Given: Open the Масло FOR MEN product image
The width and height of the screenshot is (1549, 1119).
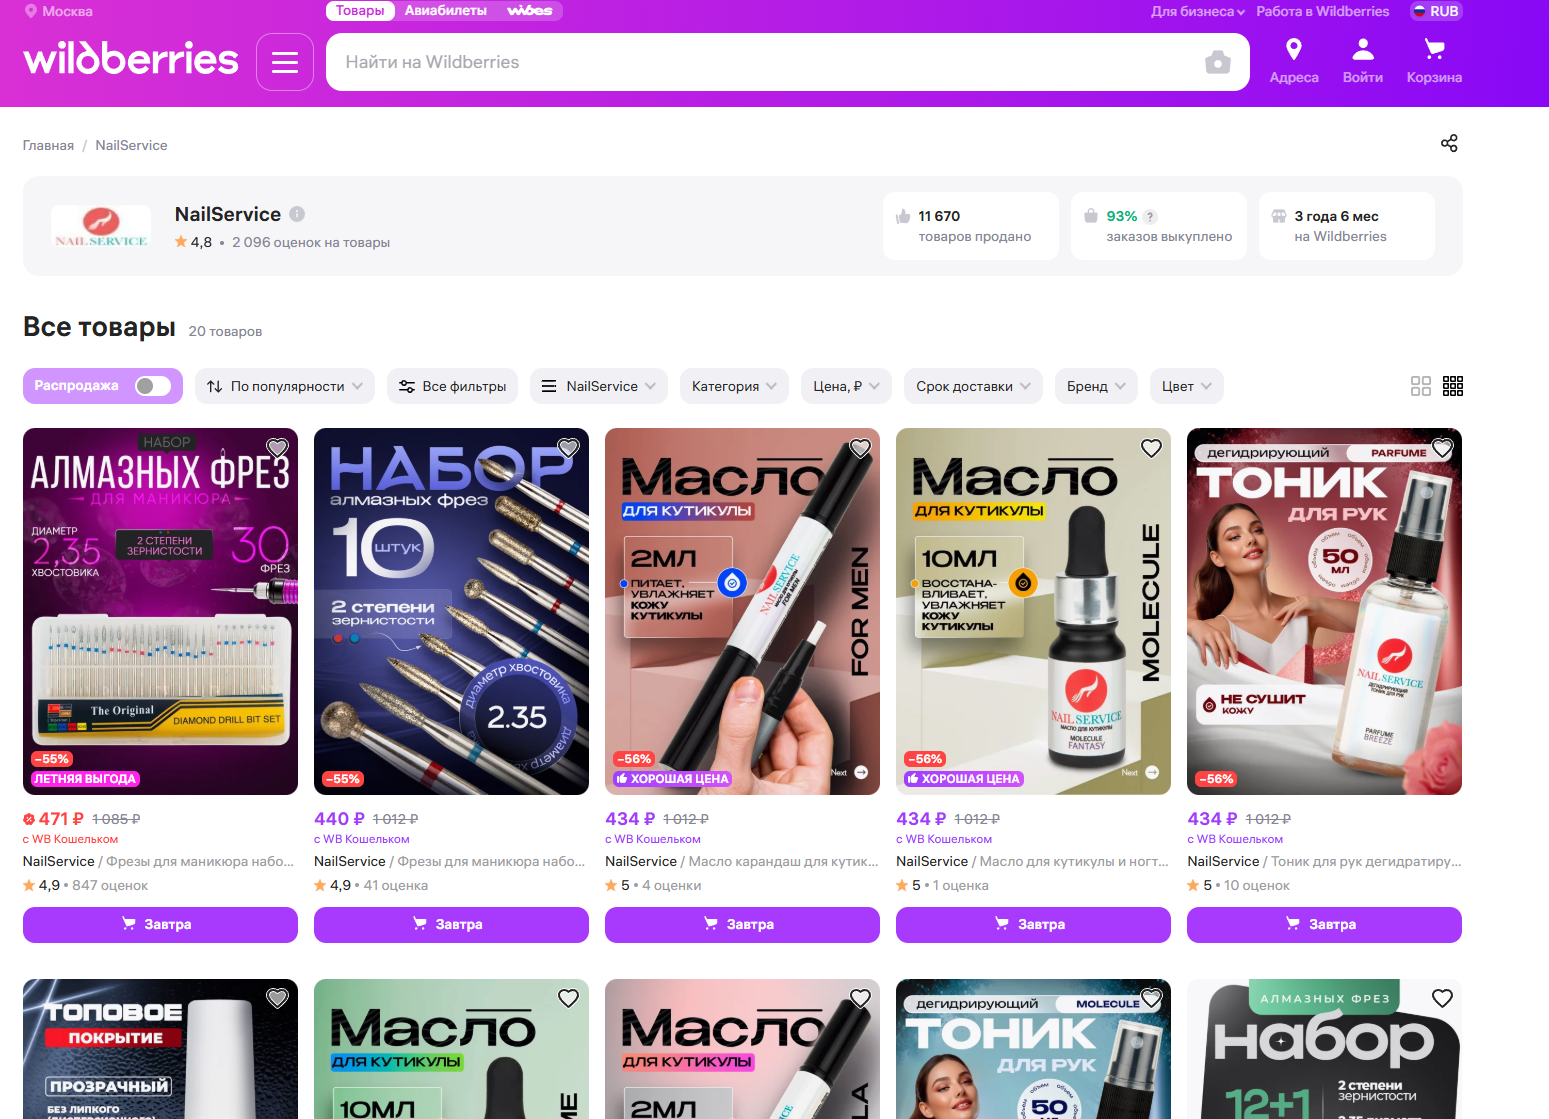Looking at the screenshot, I should coord(742,611).
